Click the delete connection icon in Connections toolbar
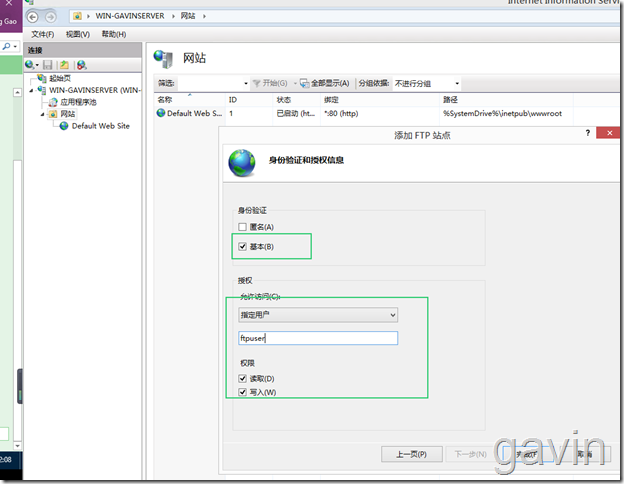 82,65
